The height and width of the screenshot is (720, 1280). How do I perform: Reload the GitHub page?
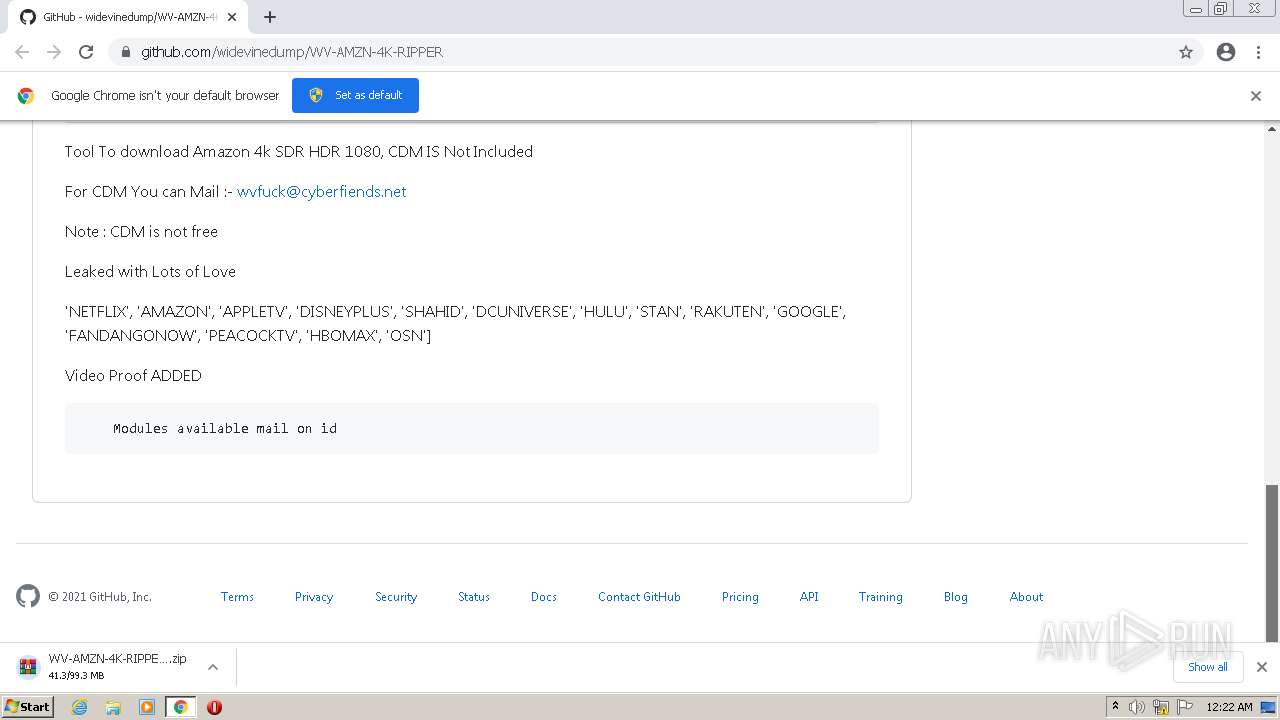click(x=86, y=52)
